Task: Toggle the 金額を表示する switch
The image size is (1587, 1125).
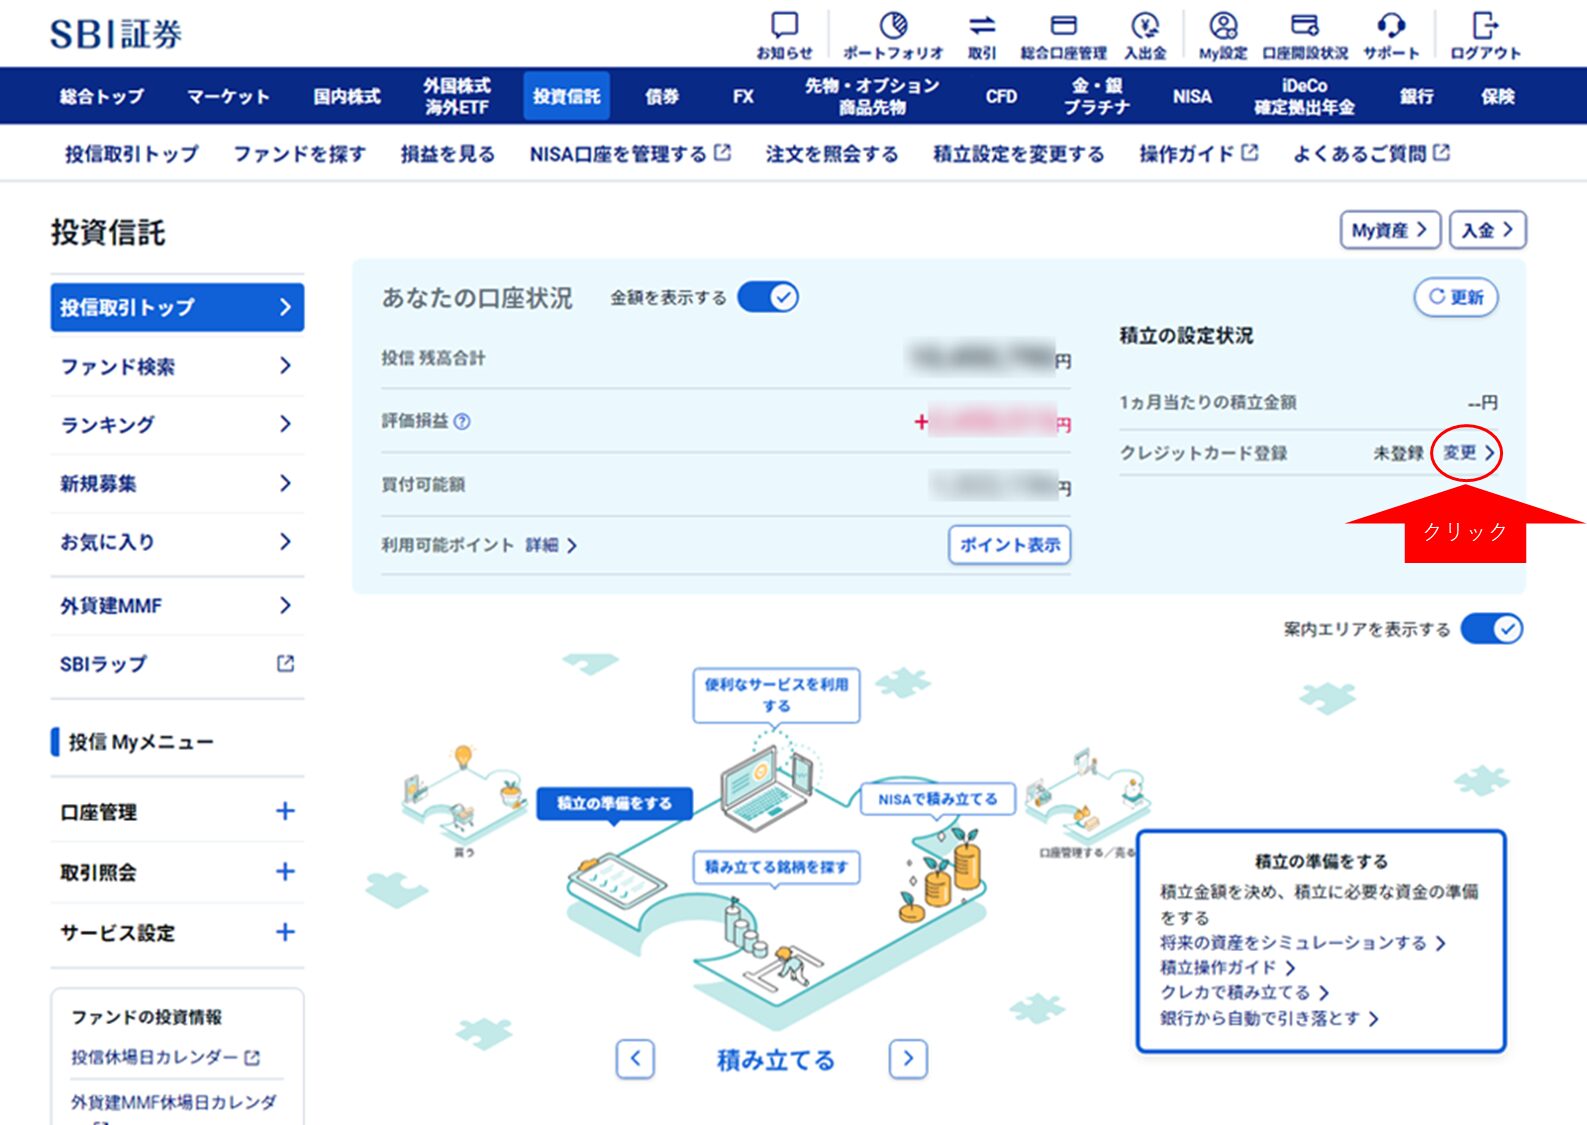Action: coord(768,297)
